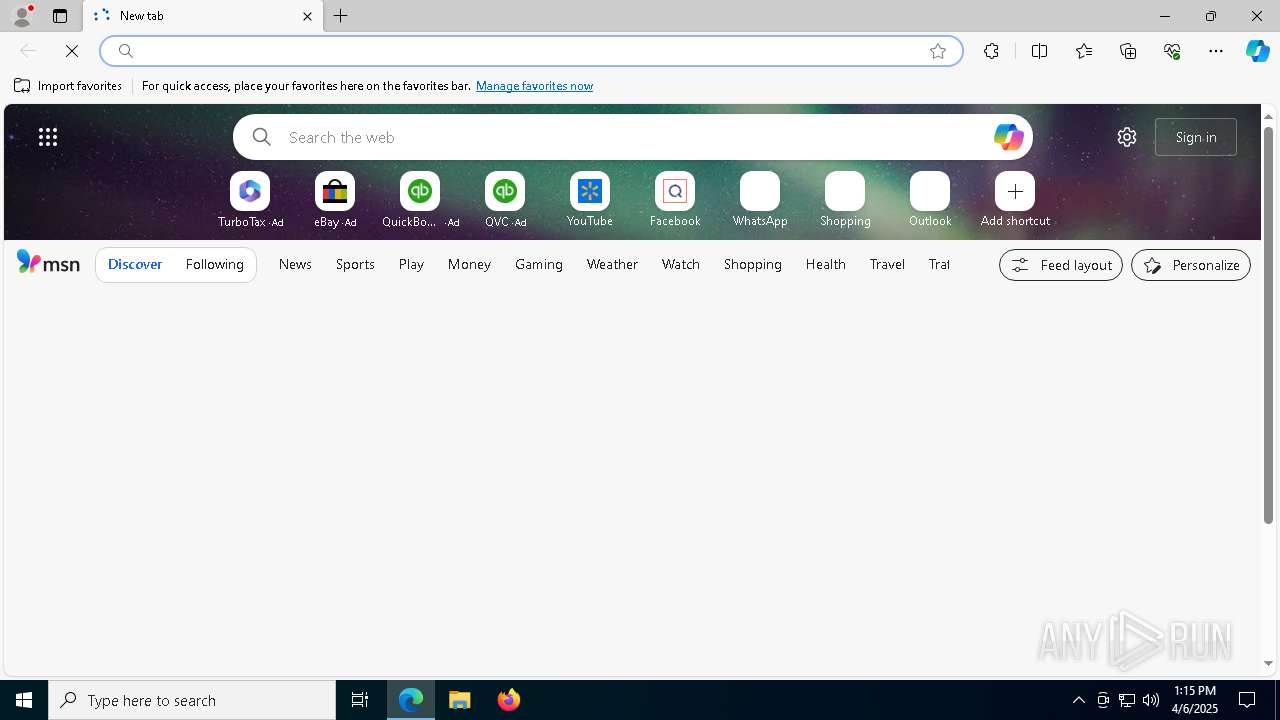Click the browser address bar
This screenshot has height=720, width=1280.
pyautogui.click(x=530, y=51)
